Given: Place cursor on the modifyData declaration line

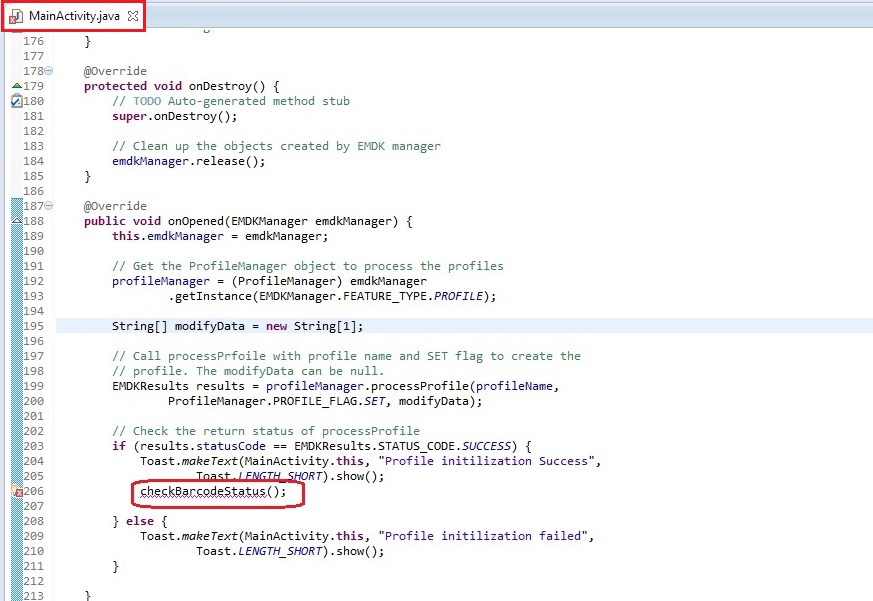Looking at the screenshot, I should 238,326.
